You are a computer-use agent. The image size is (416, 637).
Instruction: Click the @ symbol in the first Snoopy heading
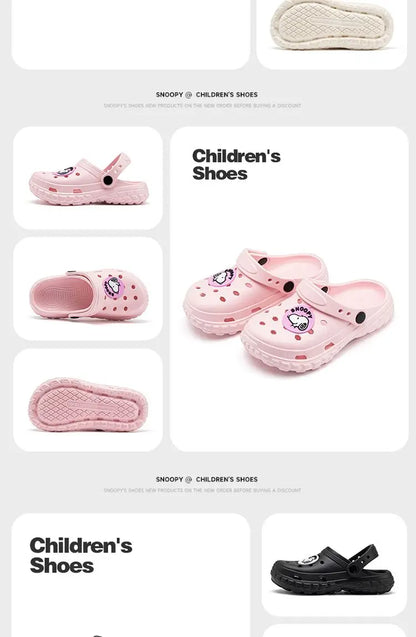[x=188, y=95]
